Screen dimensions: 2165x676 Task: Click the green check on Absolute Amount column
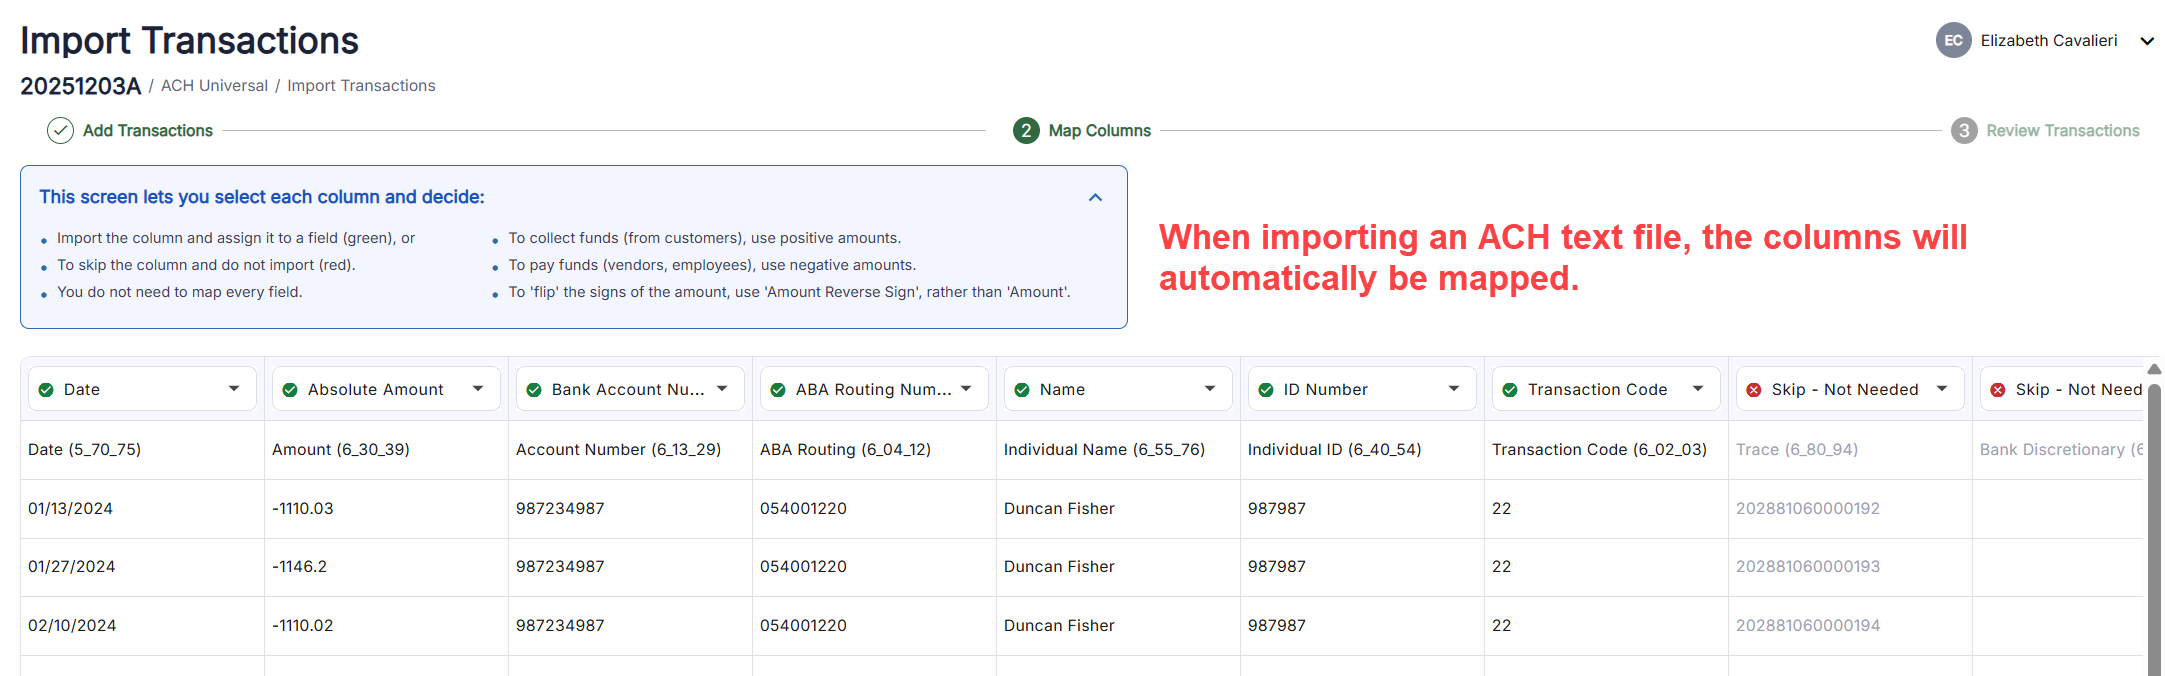click(290, 390)
